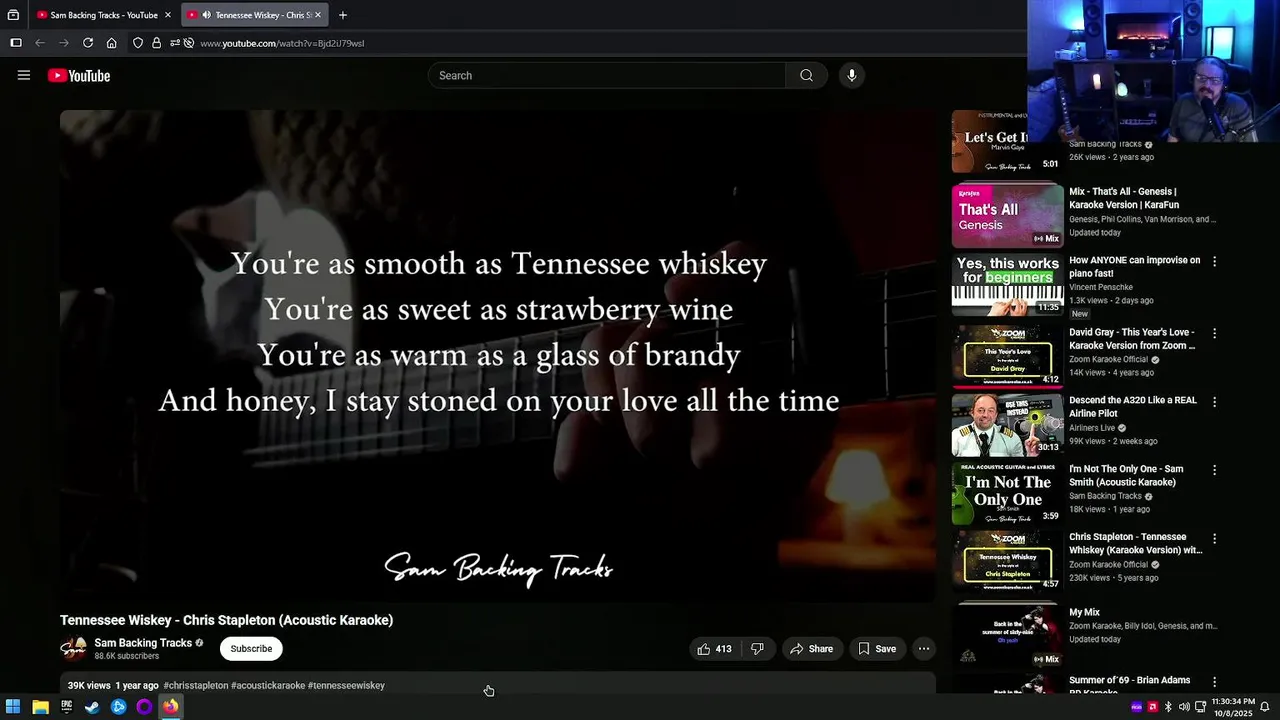
Task: Share the Tennessee Wiskey video
Action: 811,649
